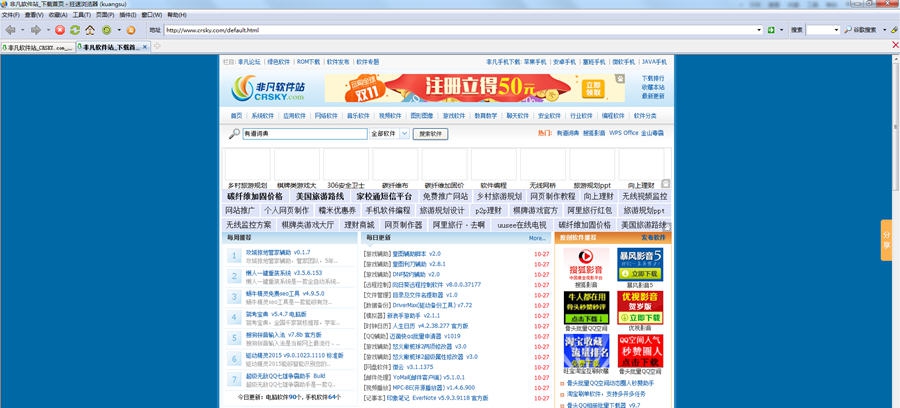Image resolution: width=900 pixels, height=408 pixels.
Task: Open the 暴风影音5 download thumbnail
Action: tap(640, 265)
